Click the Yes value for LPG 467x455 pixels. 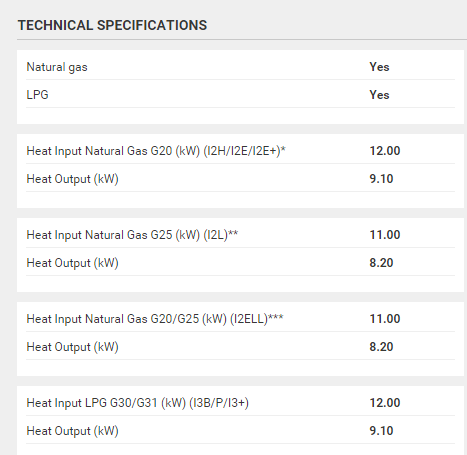[379, 95]
